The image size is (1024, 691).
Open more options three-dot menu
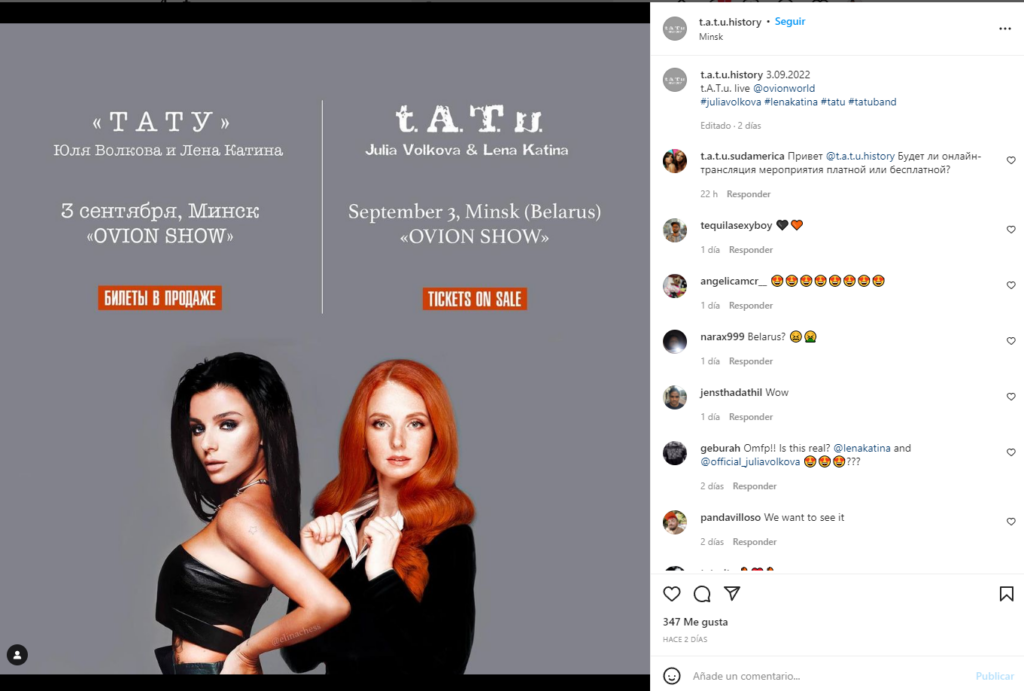click(x=1005, y=29)
